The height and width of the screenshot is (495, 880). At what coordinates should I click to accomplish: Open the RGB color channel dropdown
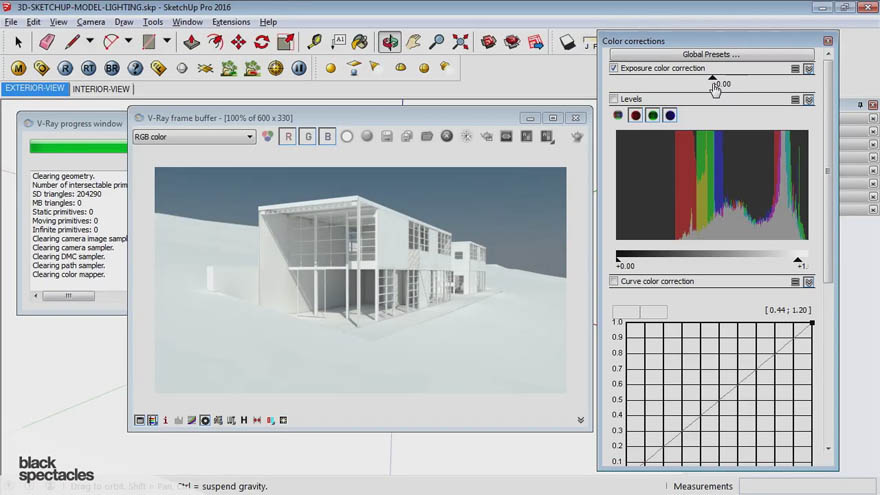click(194, 137)
